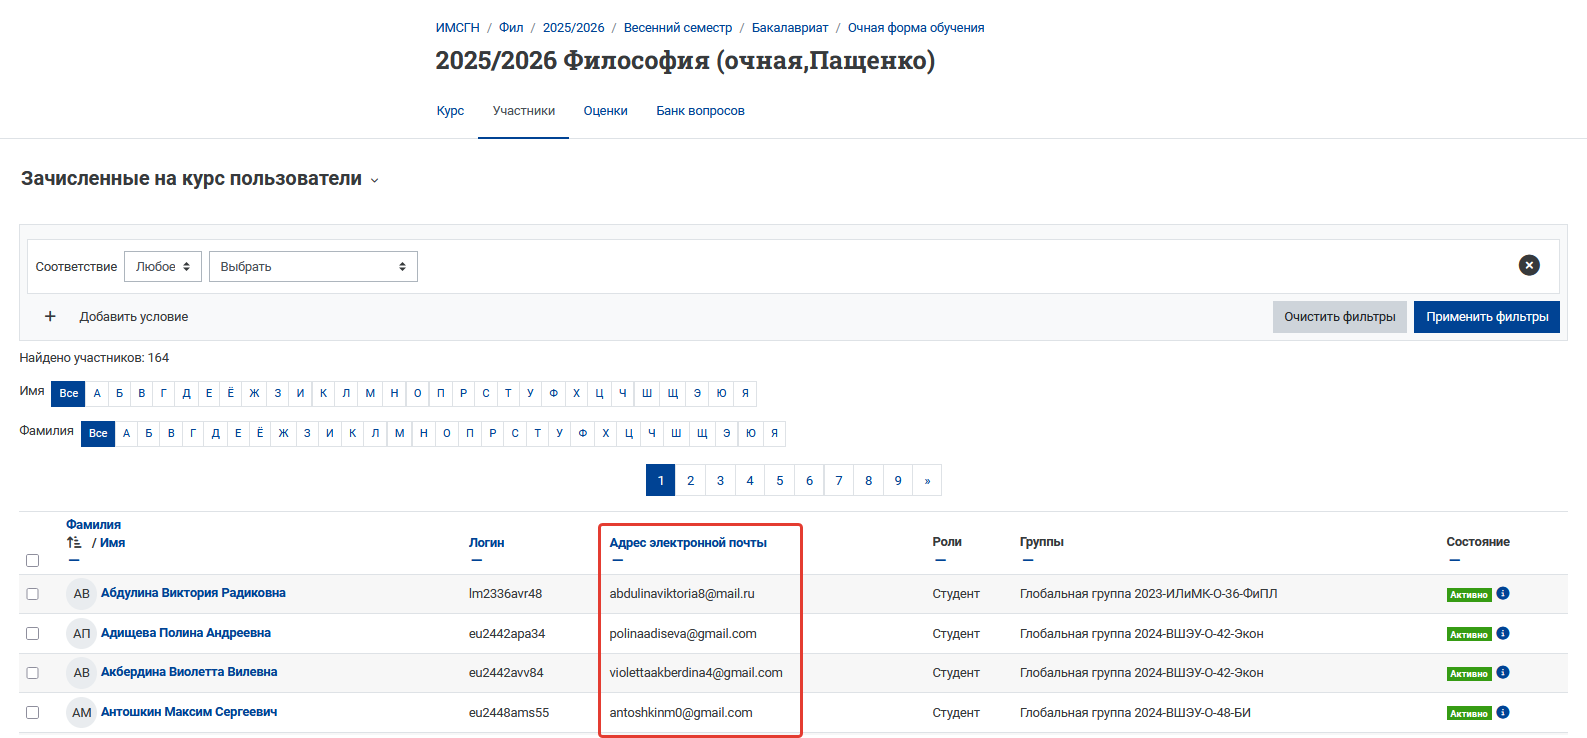The image size is (1587, 738).
Task: Open info icon for Абдулина Виктория status
Action: (x=1503, y=593)
